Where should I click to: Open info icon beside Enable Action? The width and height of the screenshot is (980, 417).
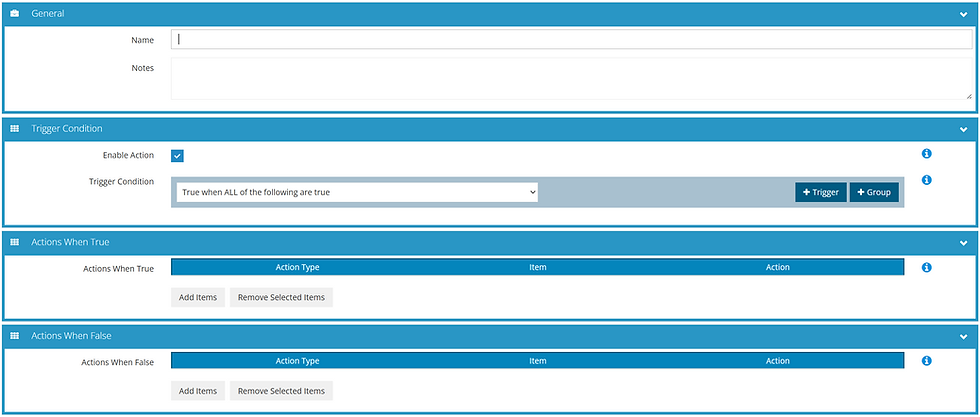point(927,154)
